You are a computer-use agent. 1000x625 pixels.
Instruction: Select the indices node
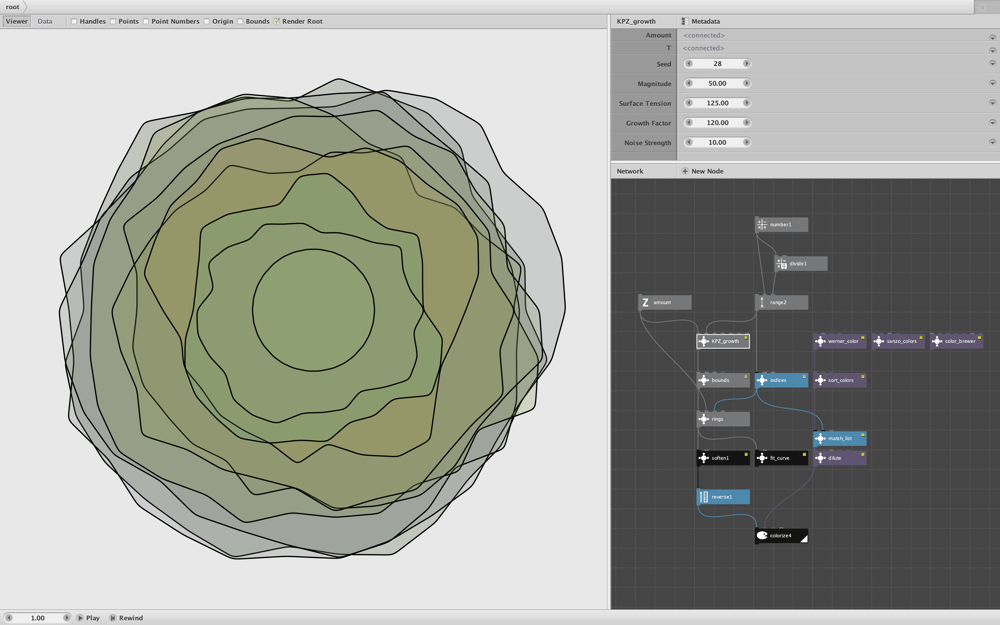tap(781, 380)
